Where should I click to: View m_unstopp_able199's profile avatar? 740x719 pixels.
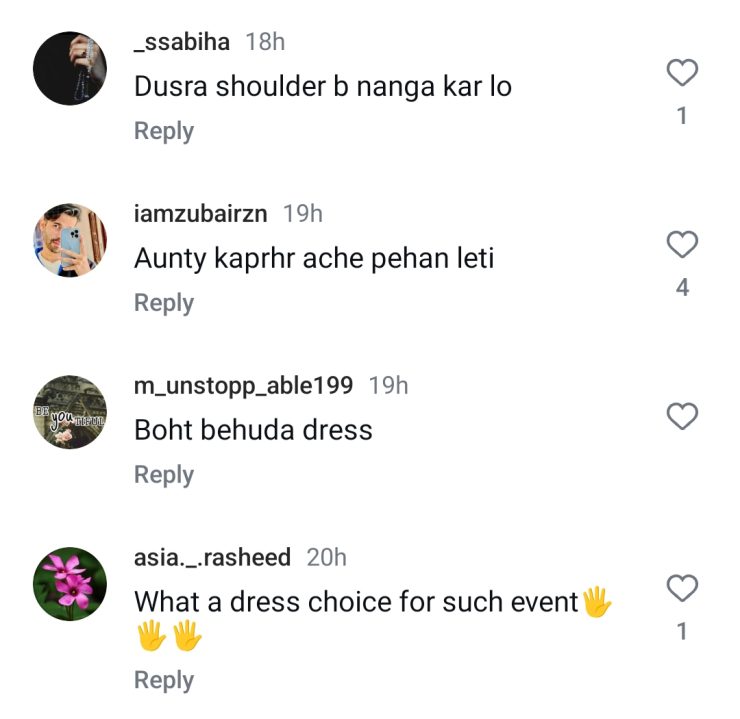click(70, 412)
